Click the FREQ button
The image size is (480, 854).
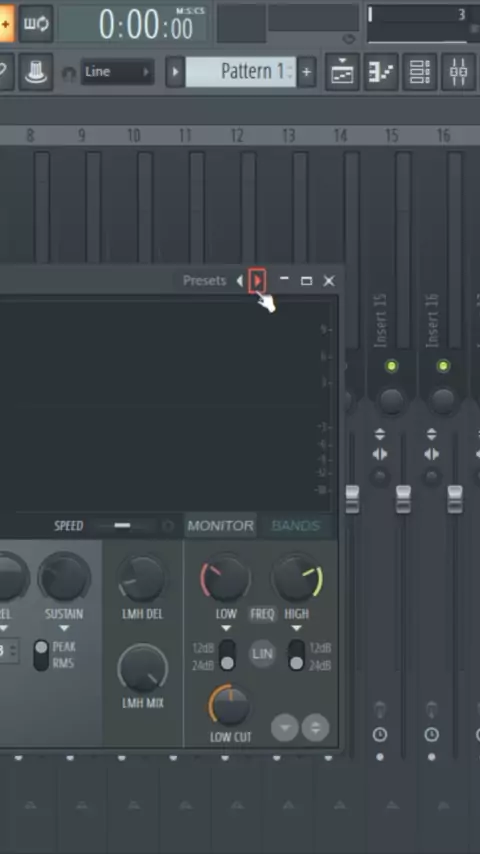[x=262, y=614]
